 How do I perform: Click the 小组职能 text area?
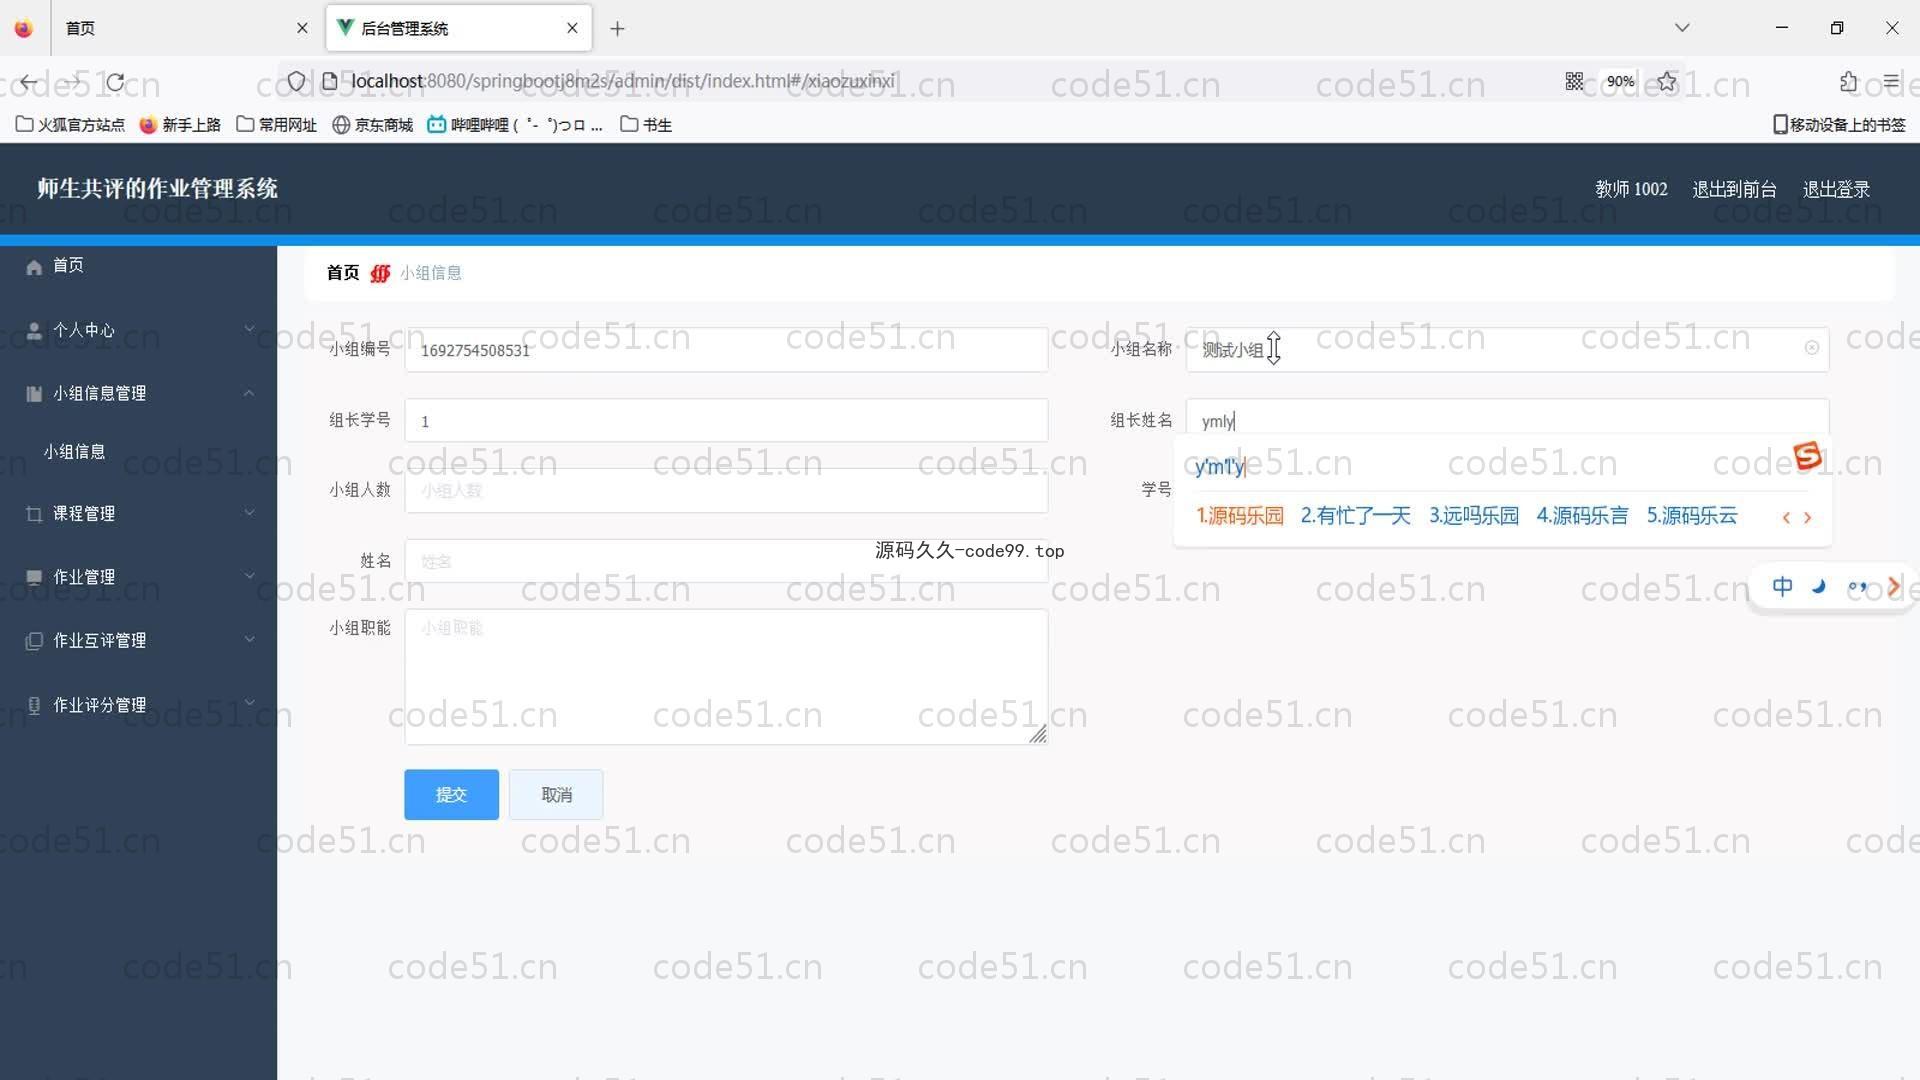point(726,677)
